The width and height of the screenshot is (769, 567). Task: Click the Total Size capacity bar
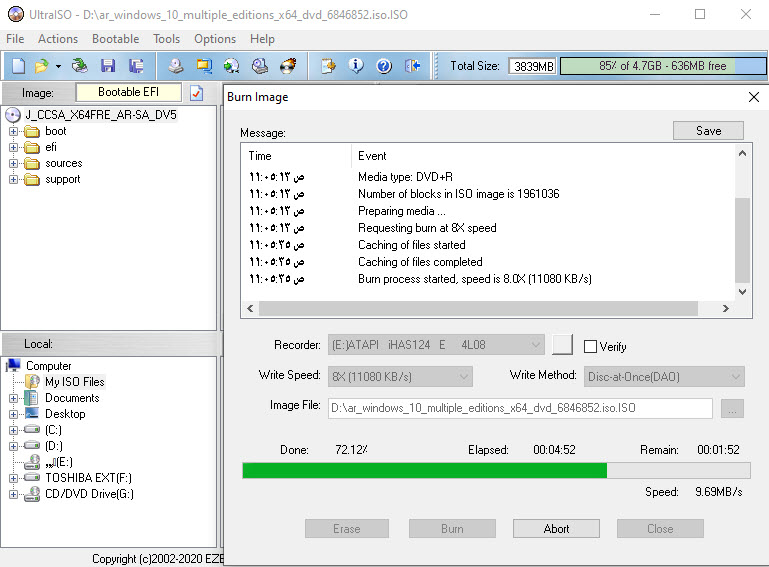coord(663,66)
